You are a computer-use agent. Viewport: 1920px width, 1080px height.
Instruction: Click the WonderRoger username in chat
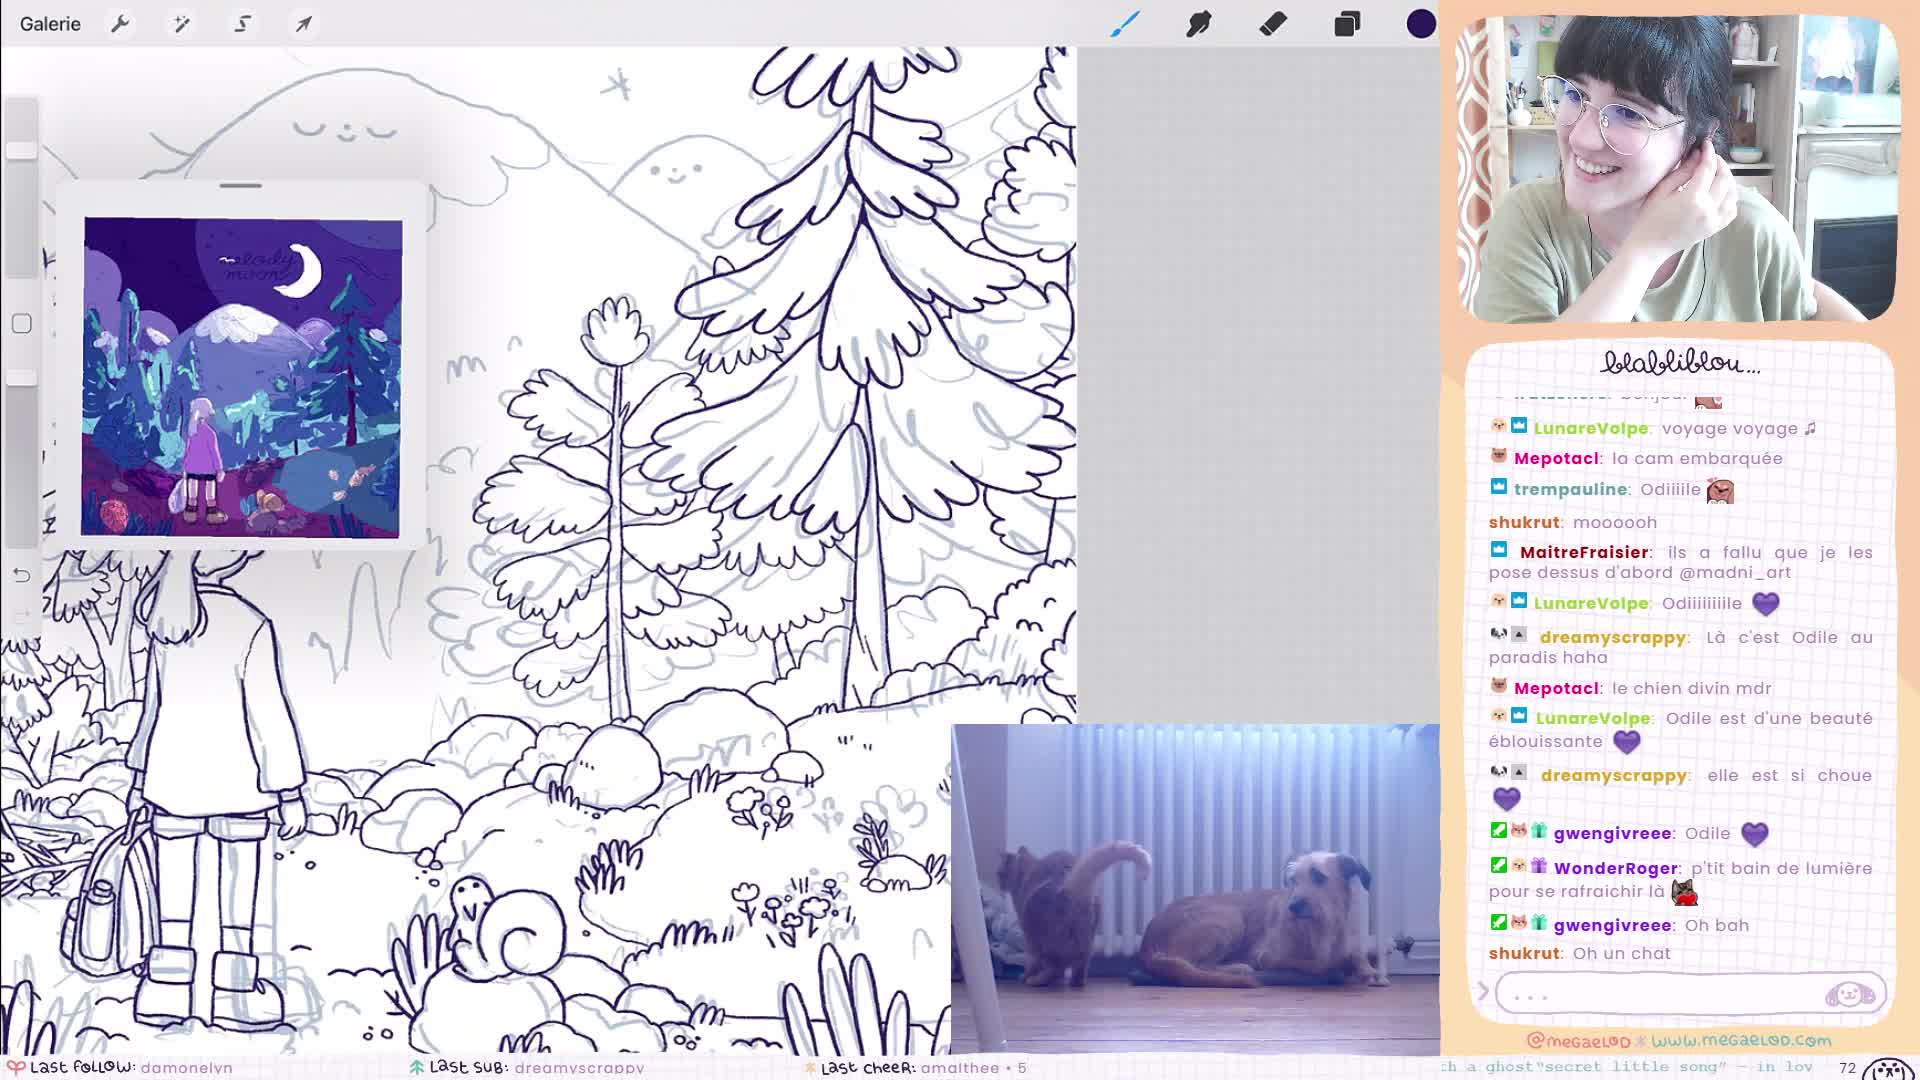click(1615, 868)
